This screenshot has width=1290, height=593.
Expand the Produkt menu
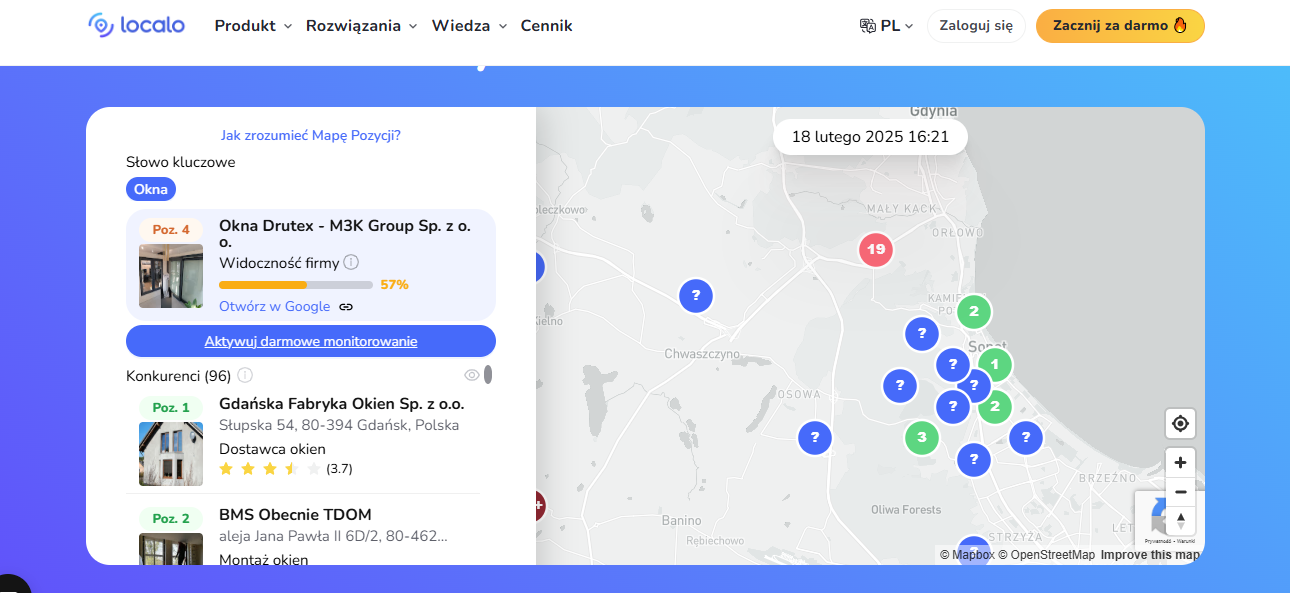[253, 26]
